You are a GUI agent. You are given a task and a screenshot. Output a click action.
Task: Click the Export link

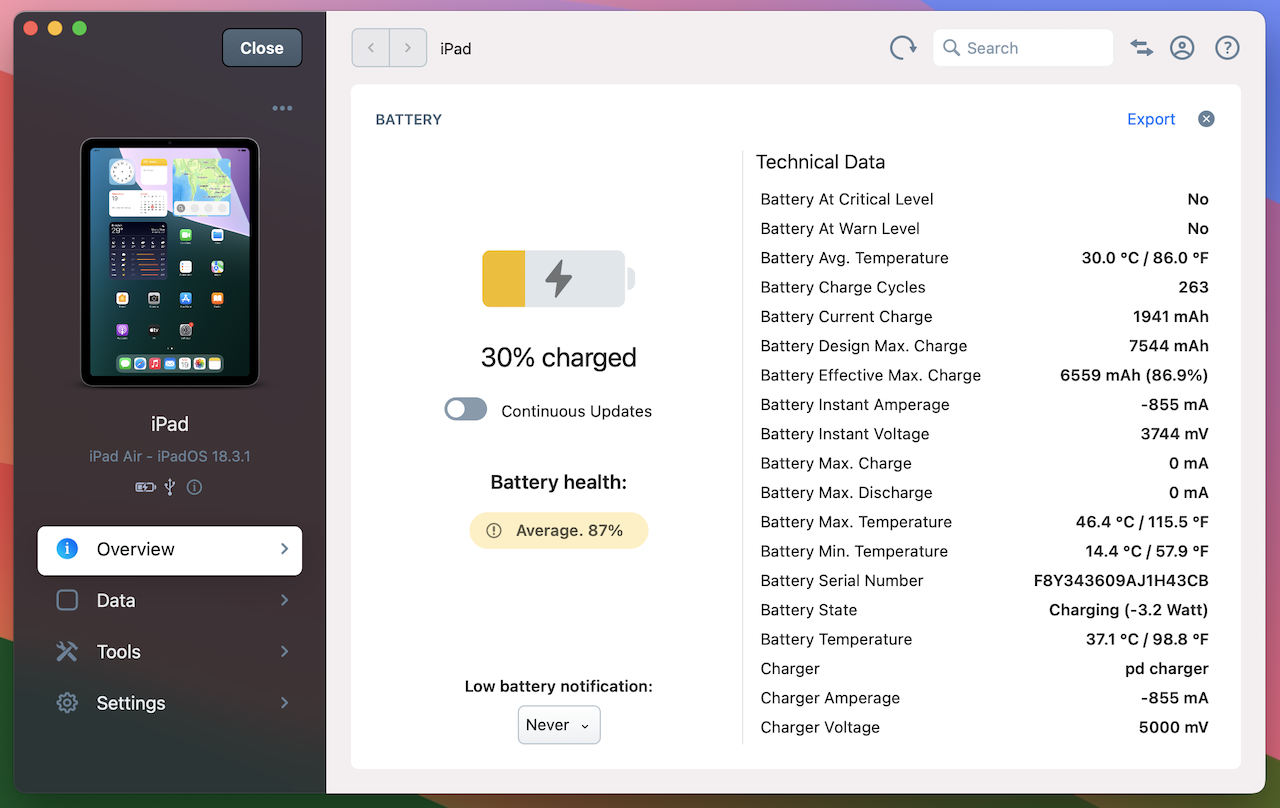click(x=1151, y=119)
